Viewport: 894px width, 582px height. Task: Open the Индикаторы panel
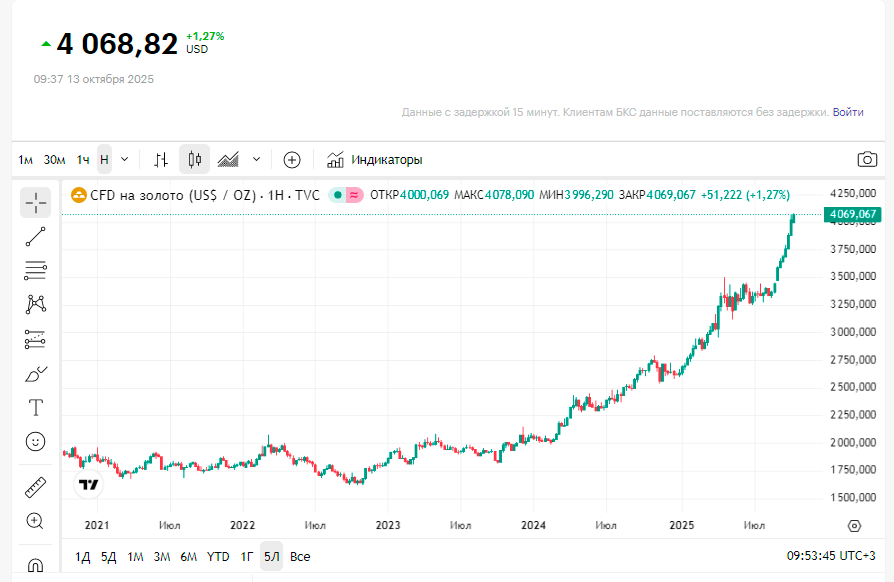[x=375, y=160]
